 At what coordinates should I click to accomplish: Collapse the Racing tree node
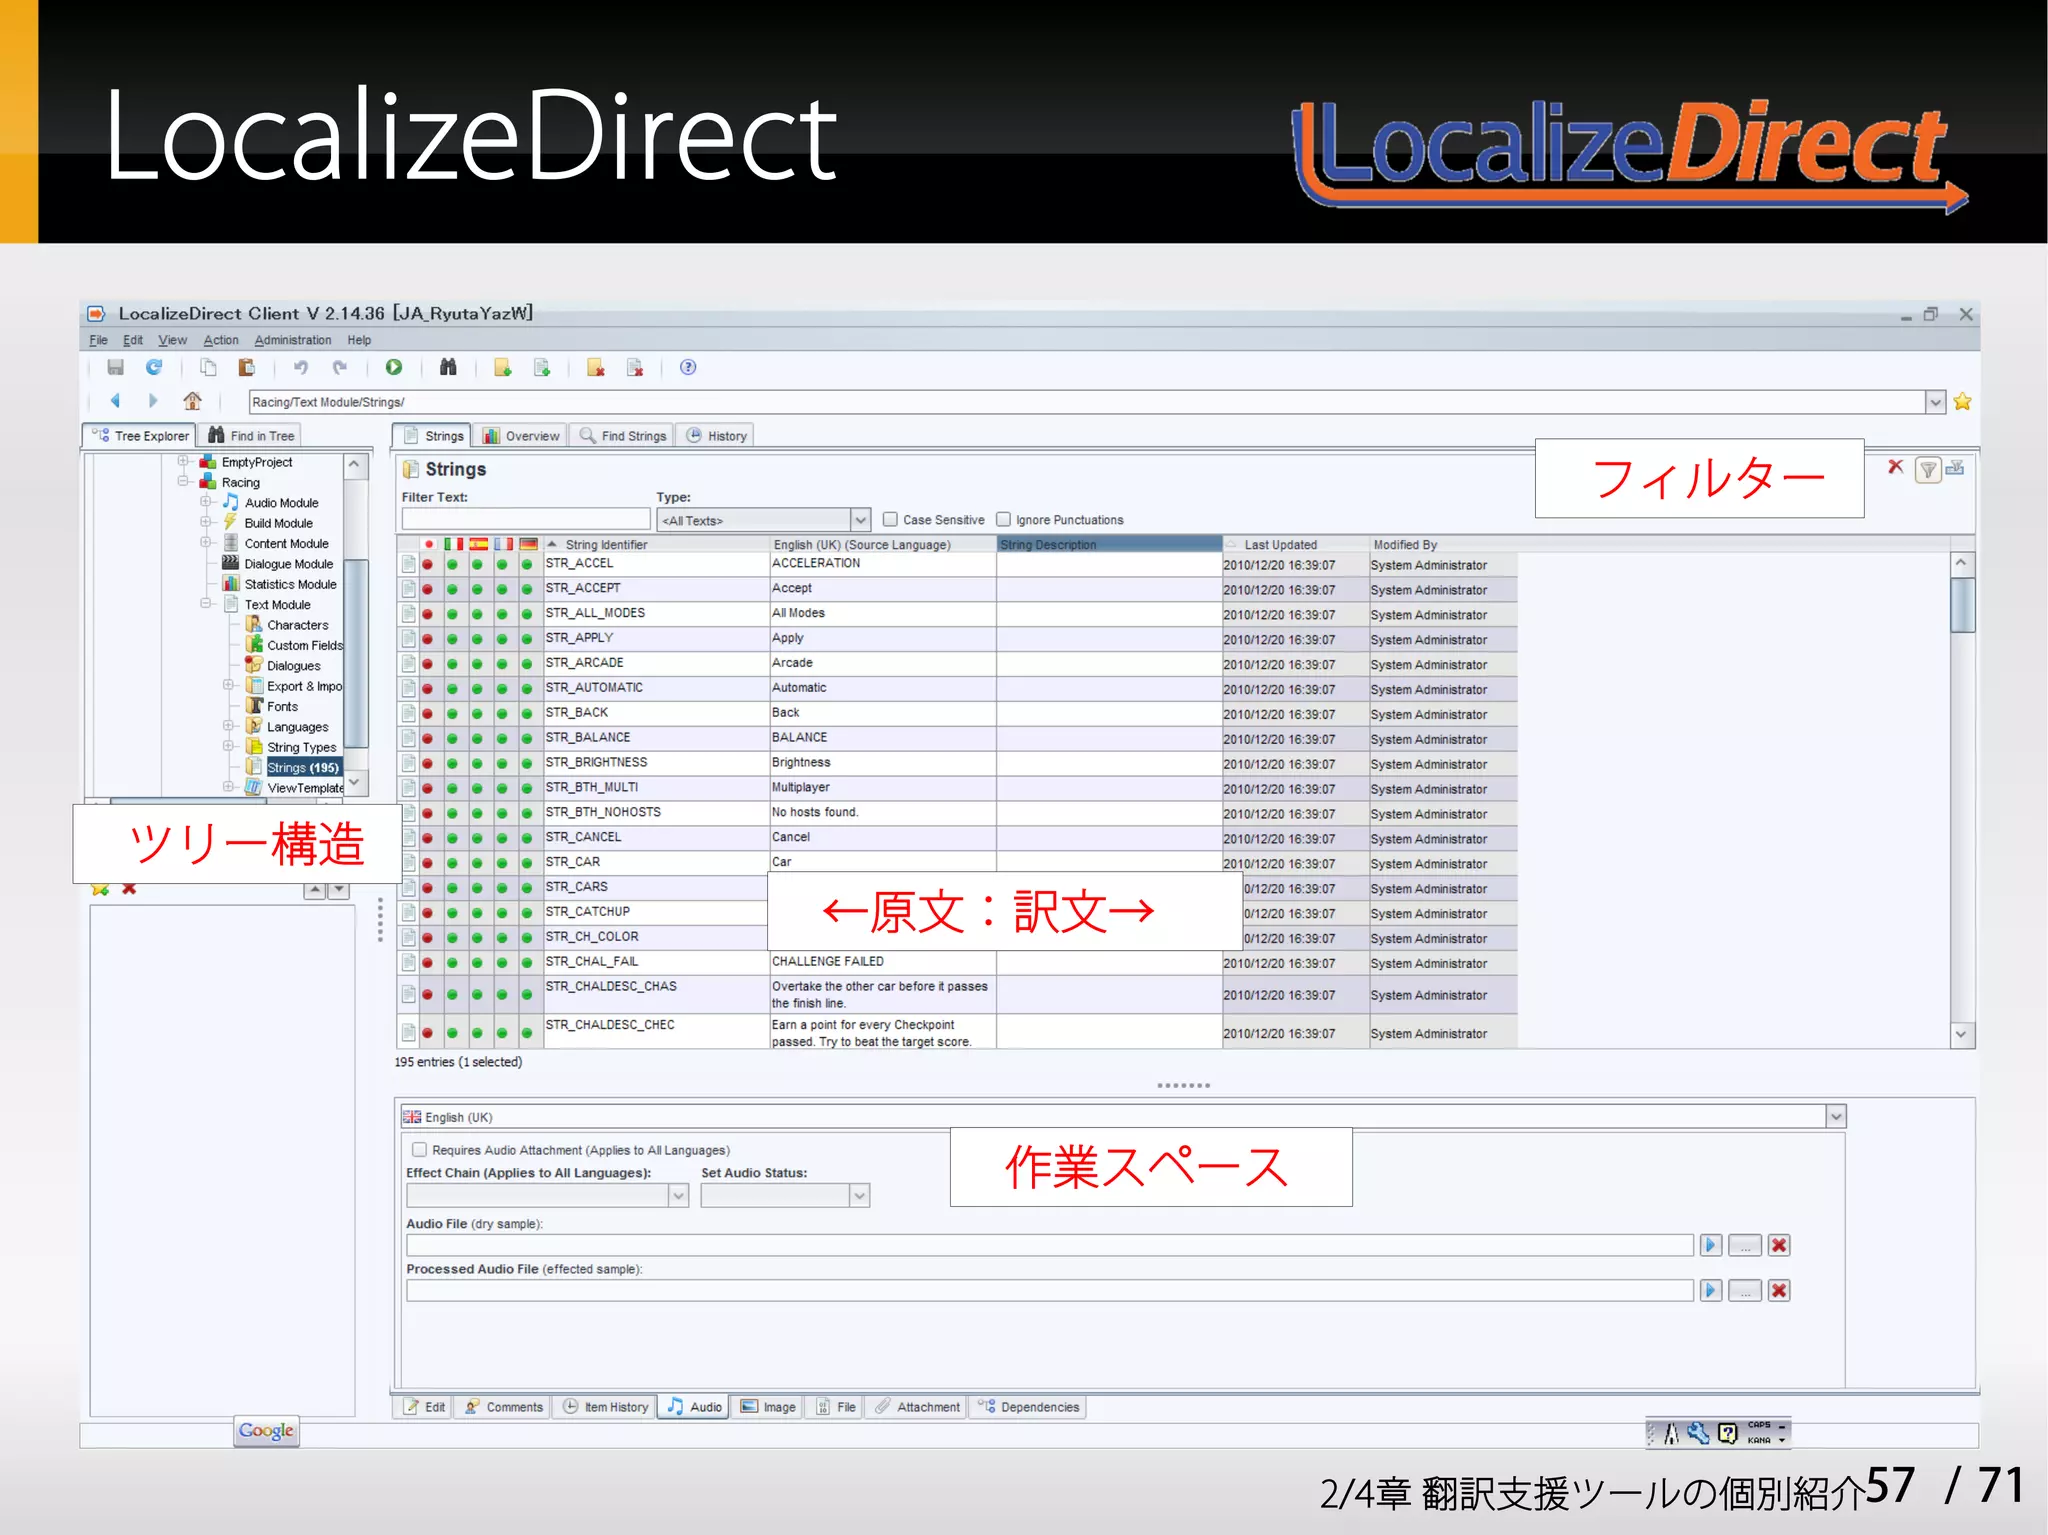coord(184,481)
